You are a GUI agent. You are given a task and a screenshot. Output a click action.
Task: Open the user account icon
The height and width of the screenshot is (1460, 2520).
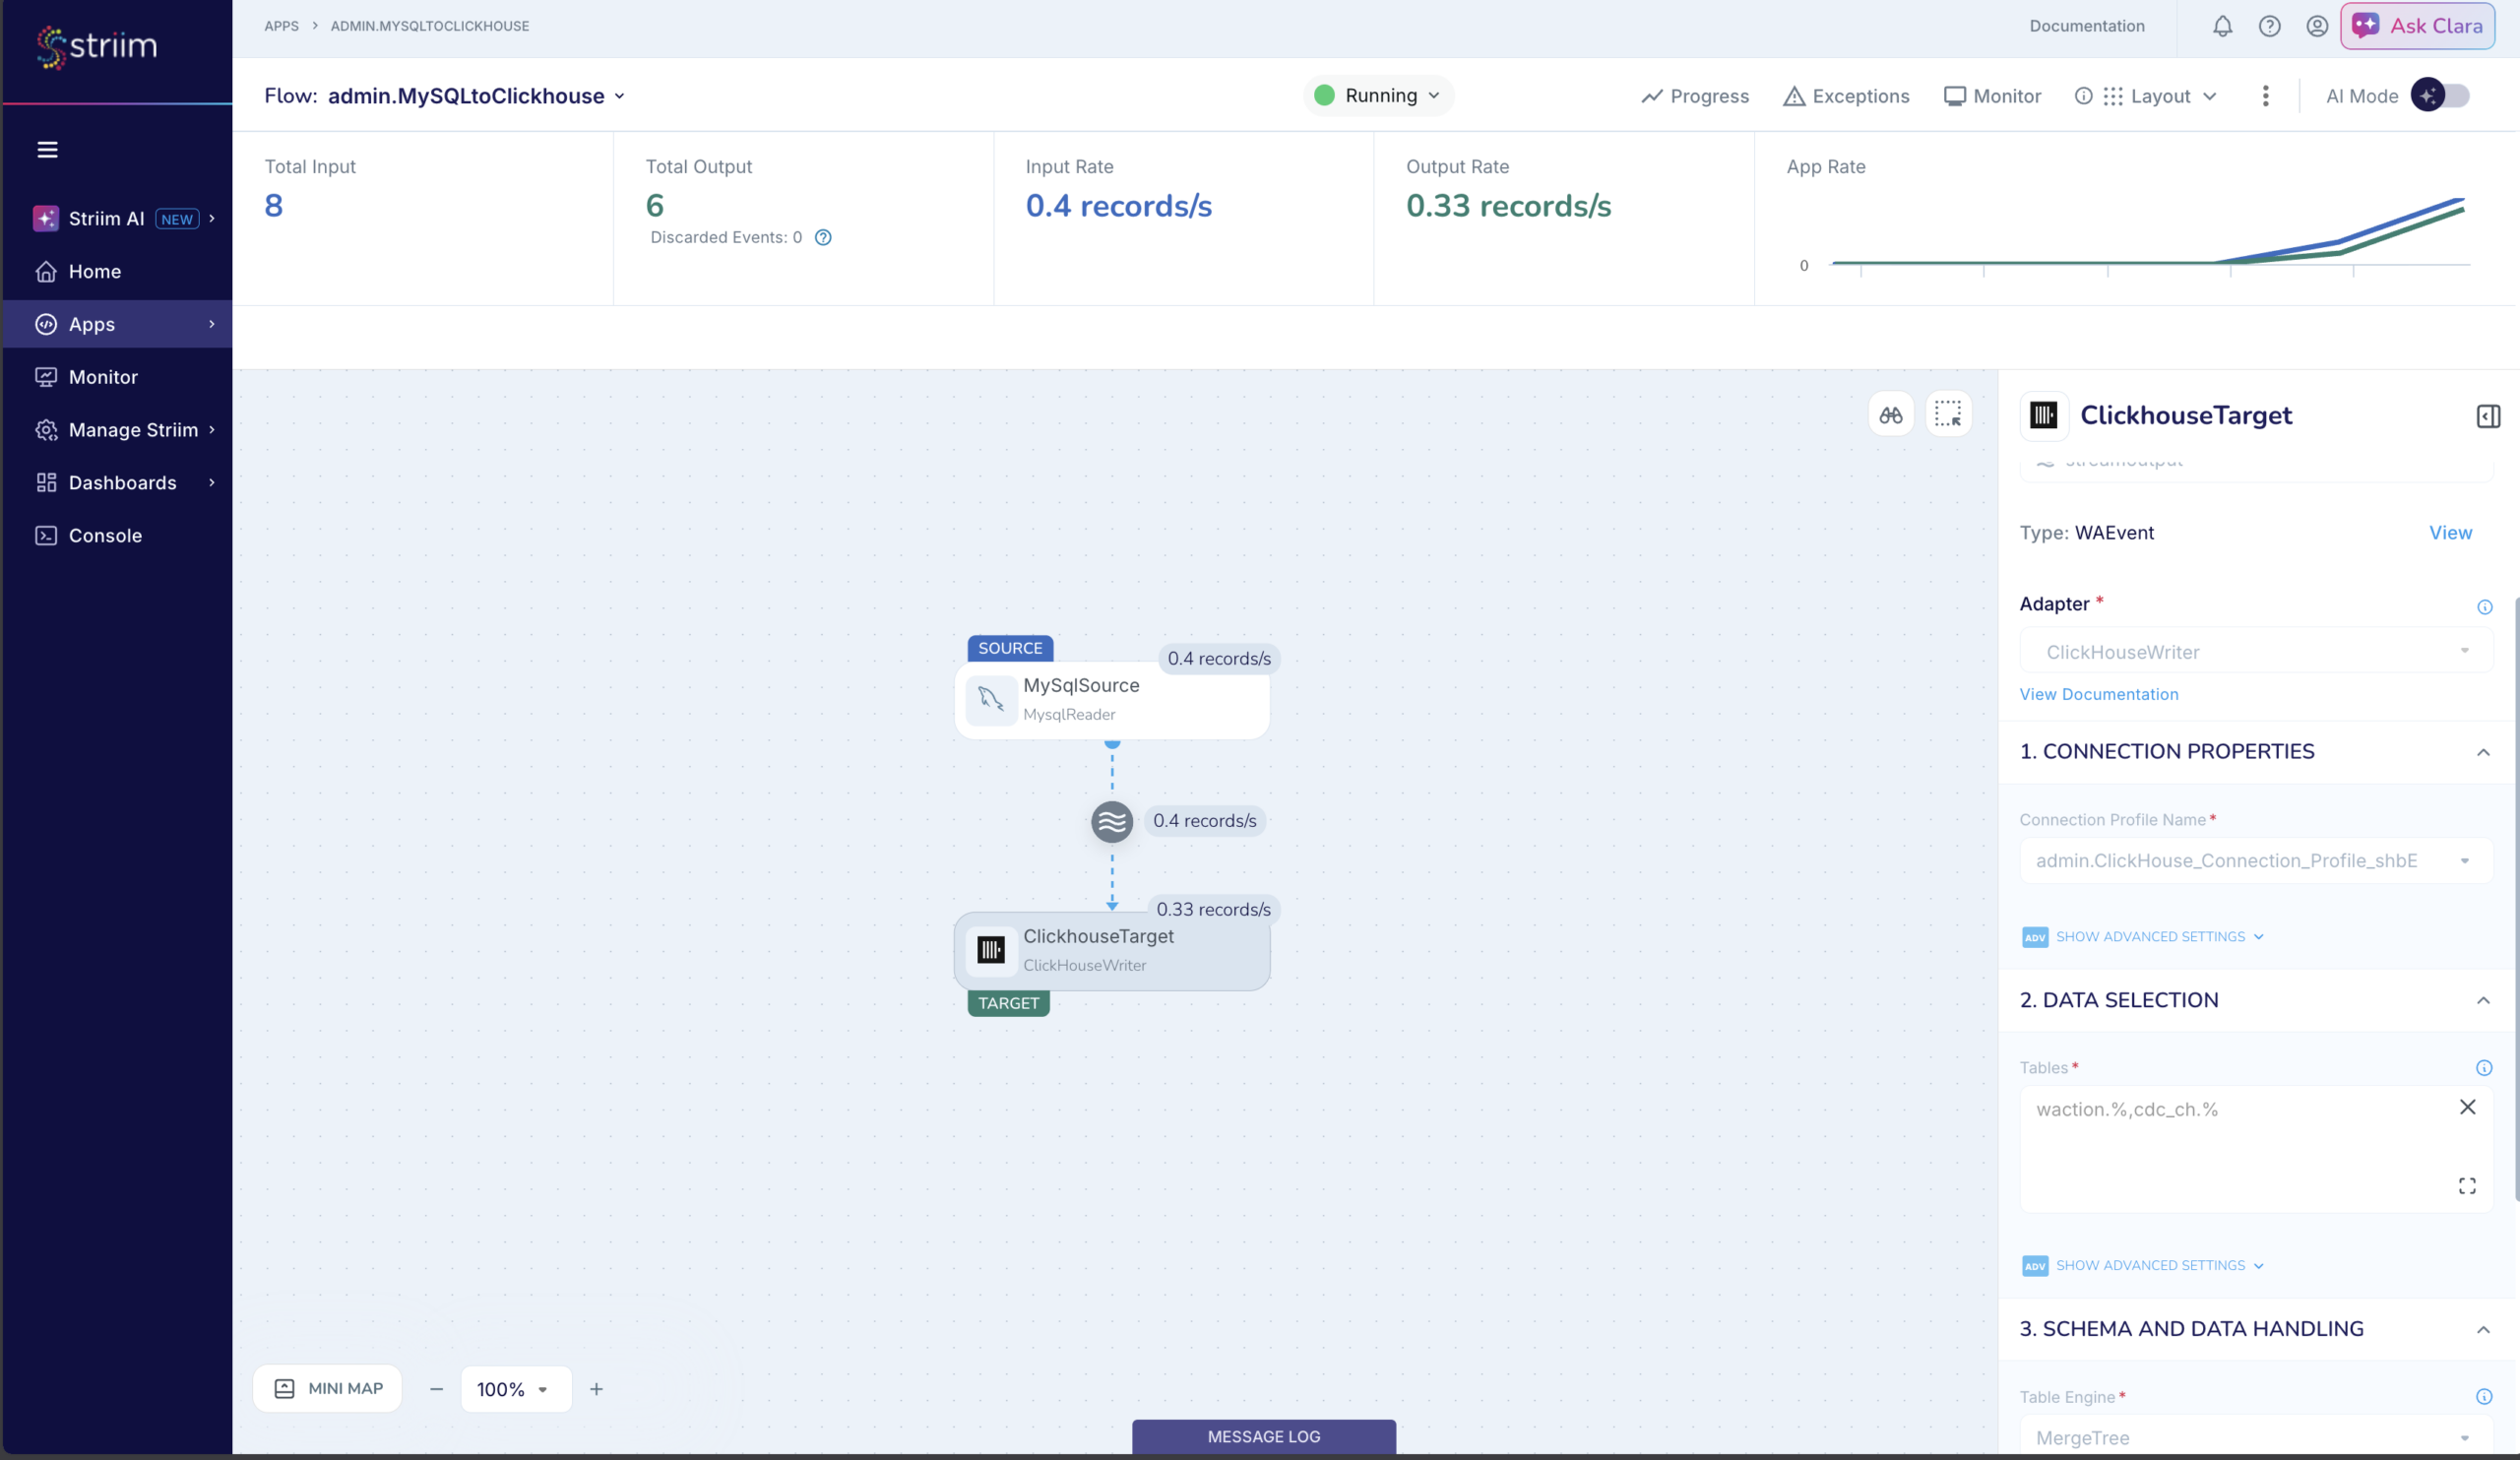2317,26
